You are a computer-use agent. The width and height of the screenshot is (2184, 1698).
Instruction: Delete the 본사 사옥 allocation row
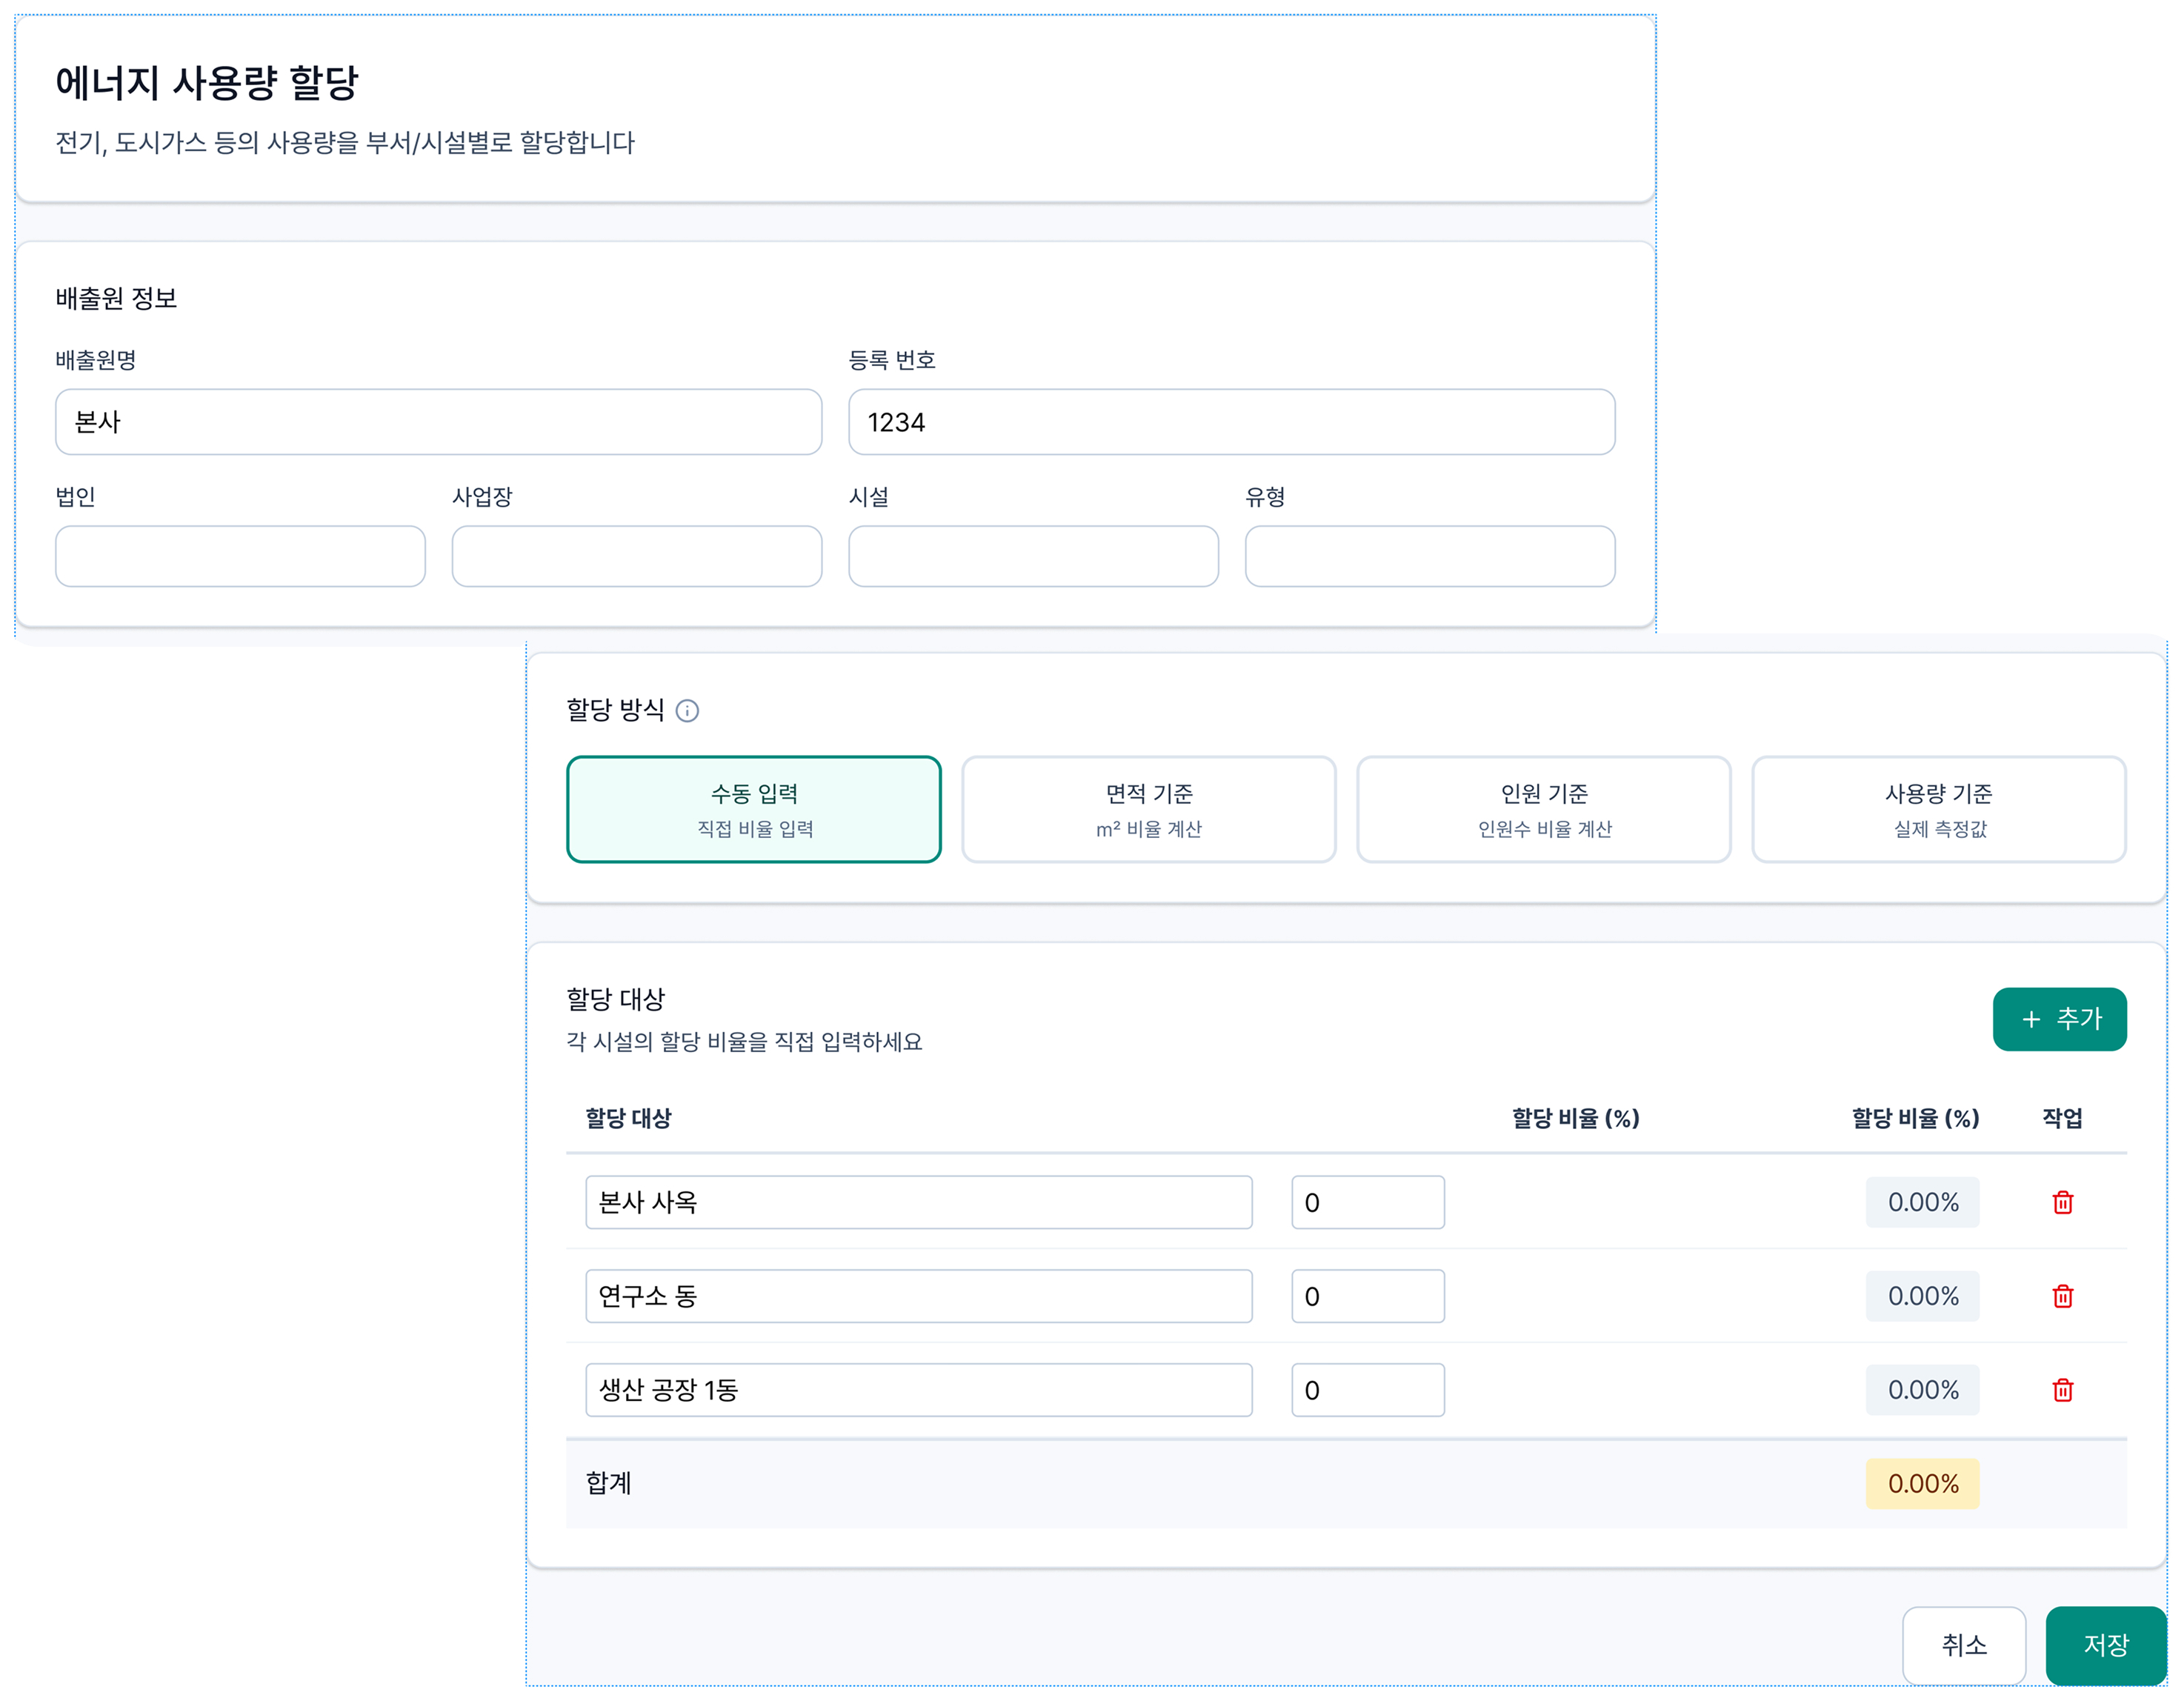[x=2063, y=1202]
